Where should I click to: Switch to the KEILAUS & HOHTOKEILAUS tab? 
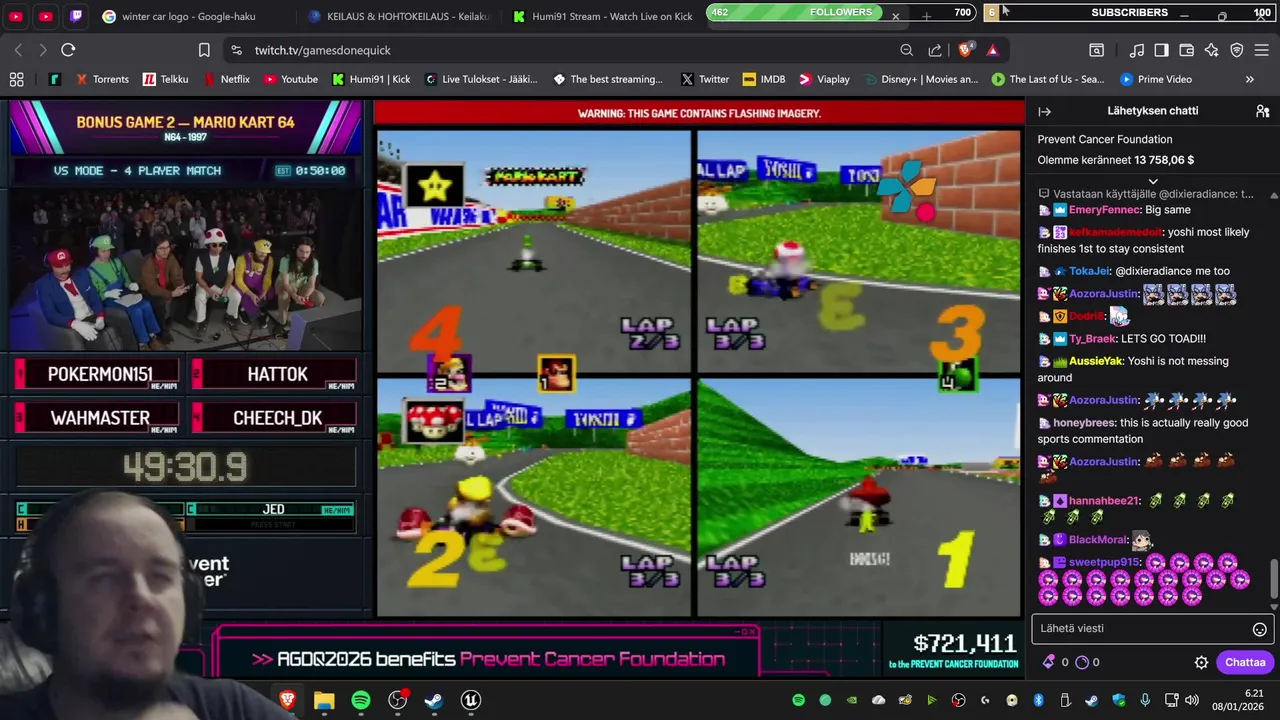pos(398,16)
